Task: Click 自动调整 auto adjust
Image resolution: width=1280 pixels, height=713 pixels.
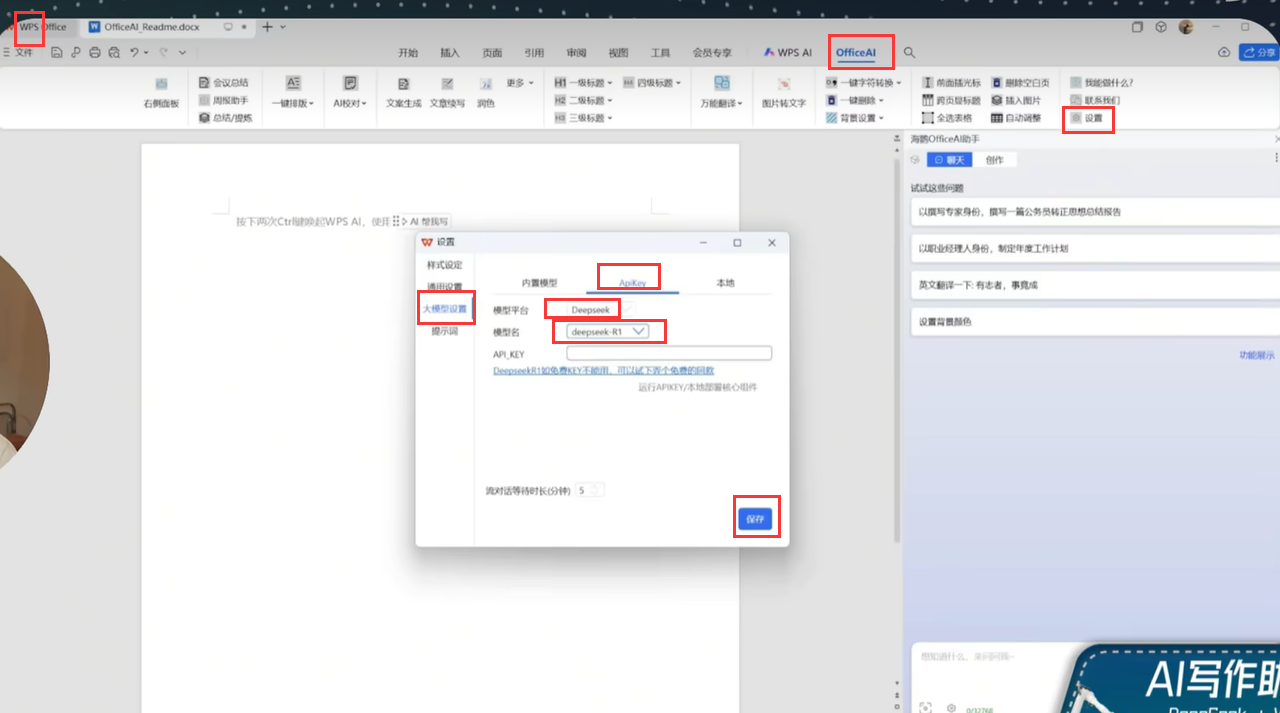Action: (x=1016, y=118)
